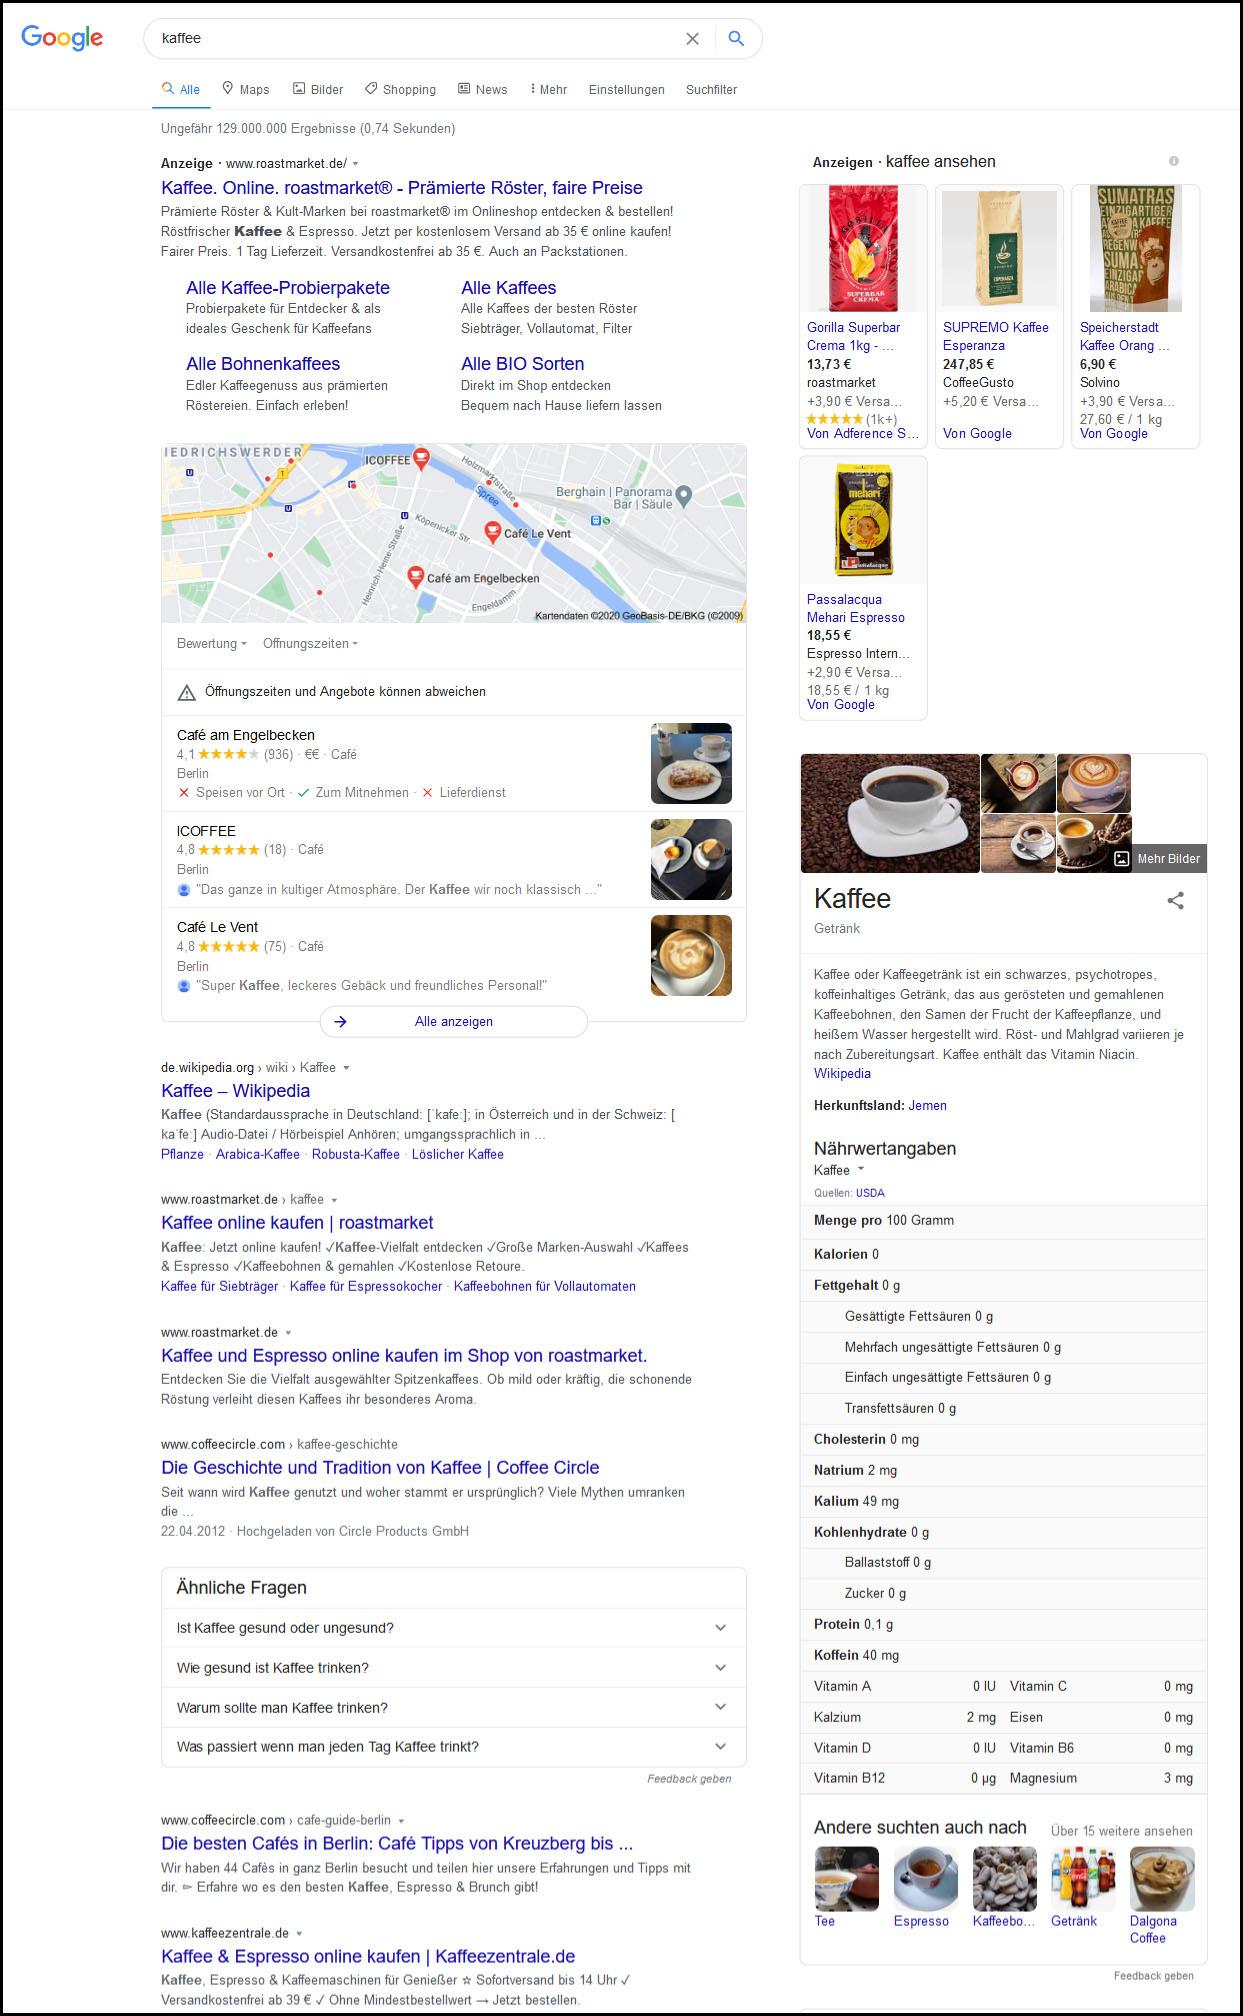
Task: Click the ads info icon beside kaffee ansehen
Action: click(1174, 161)
